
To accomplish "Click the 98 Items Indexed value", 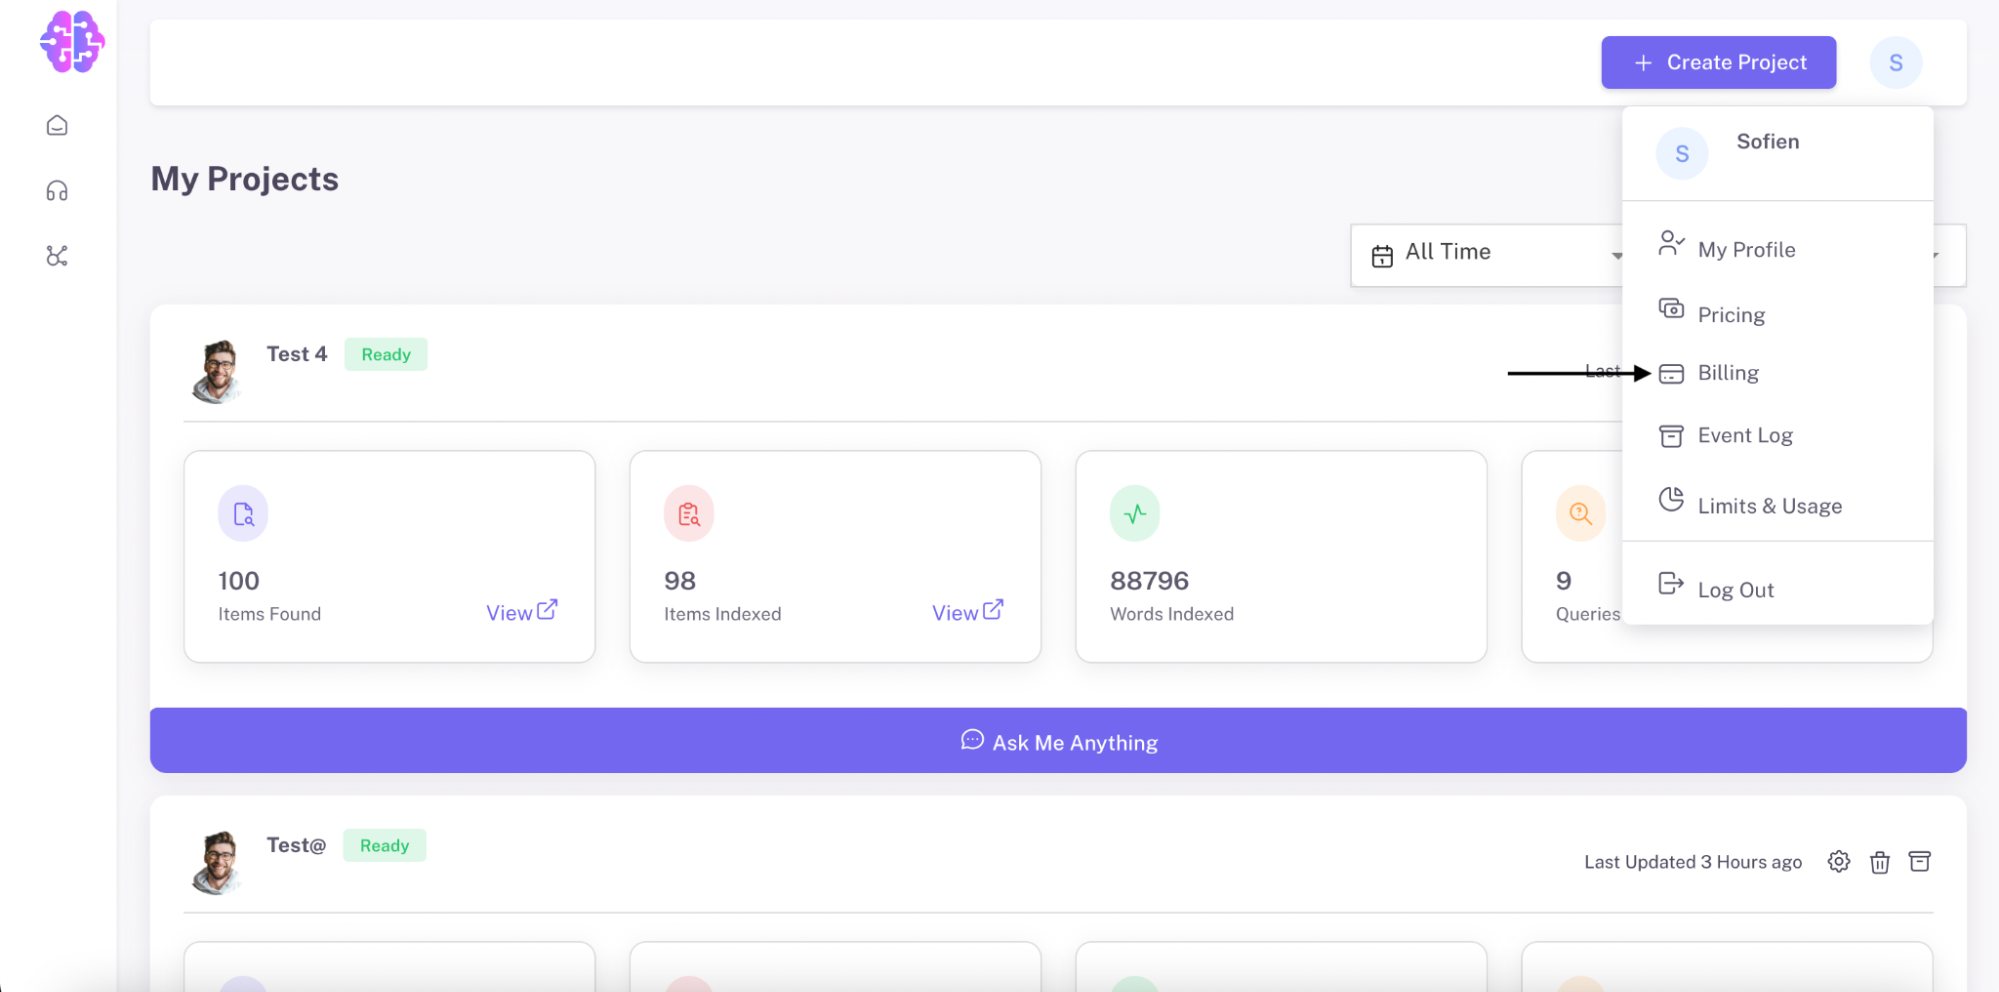I will tap(680, 581).
